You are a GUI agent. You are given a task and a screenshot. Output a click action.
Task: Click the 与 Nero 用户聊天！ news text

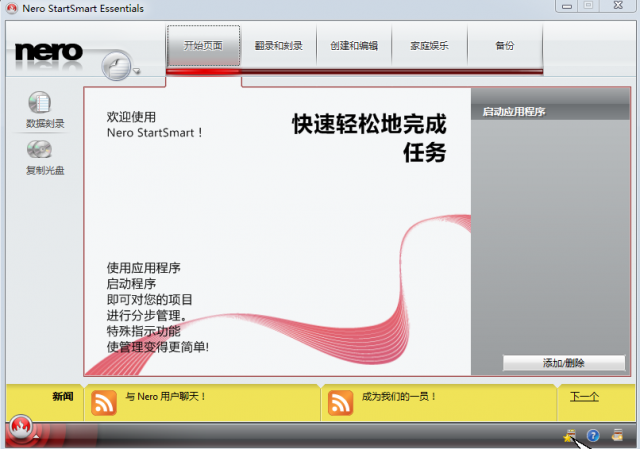[x=165, y=396]
